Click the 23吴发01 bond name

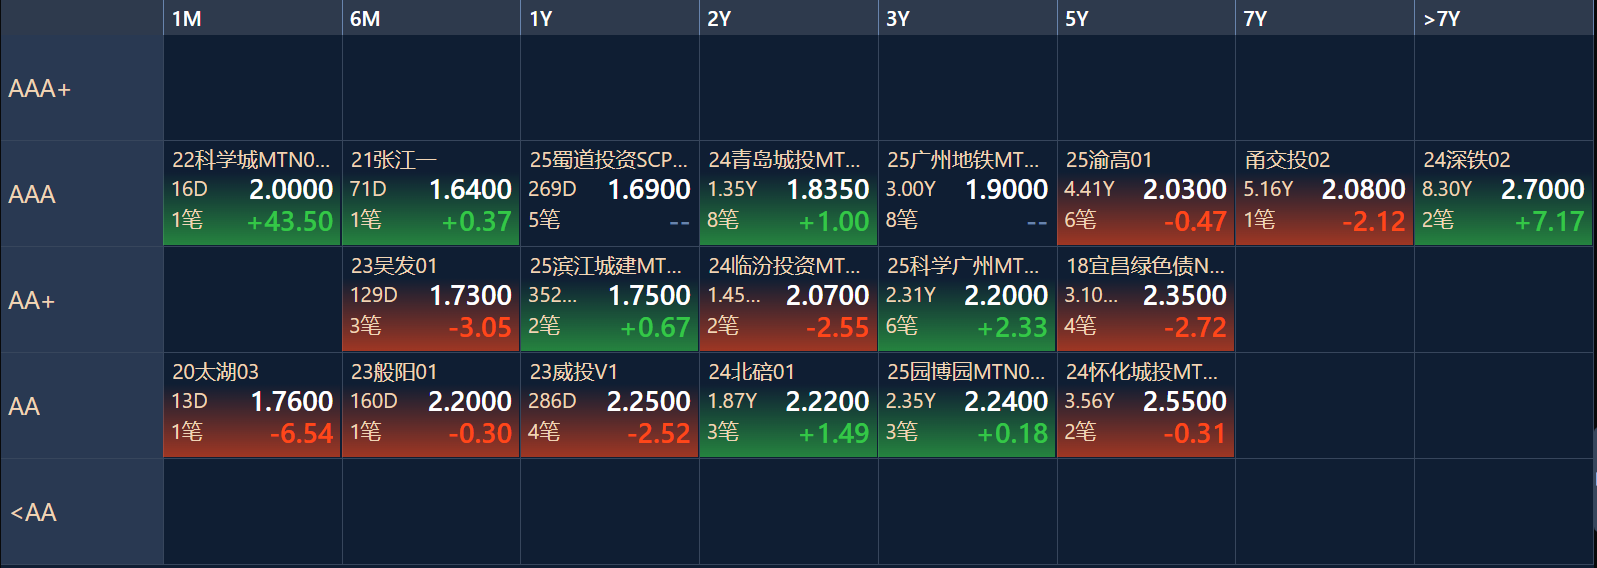pos(394,266)
